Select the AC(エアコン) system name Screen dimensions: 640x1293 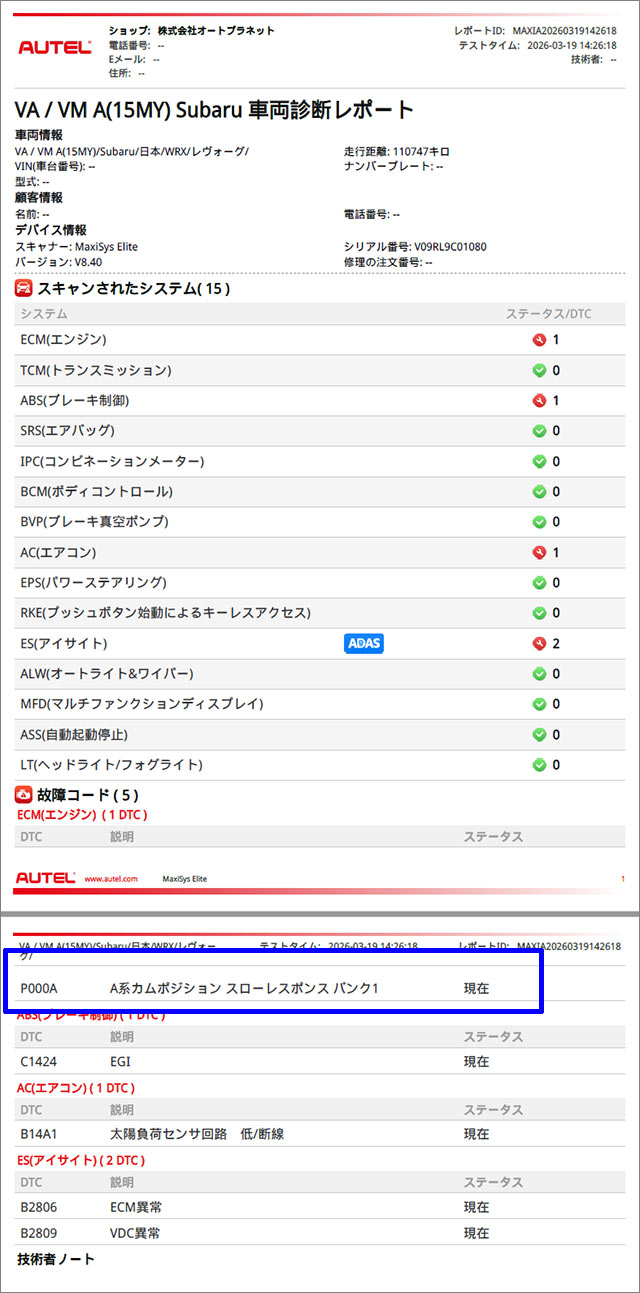(x=58, y=552)
